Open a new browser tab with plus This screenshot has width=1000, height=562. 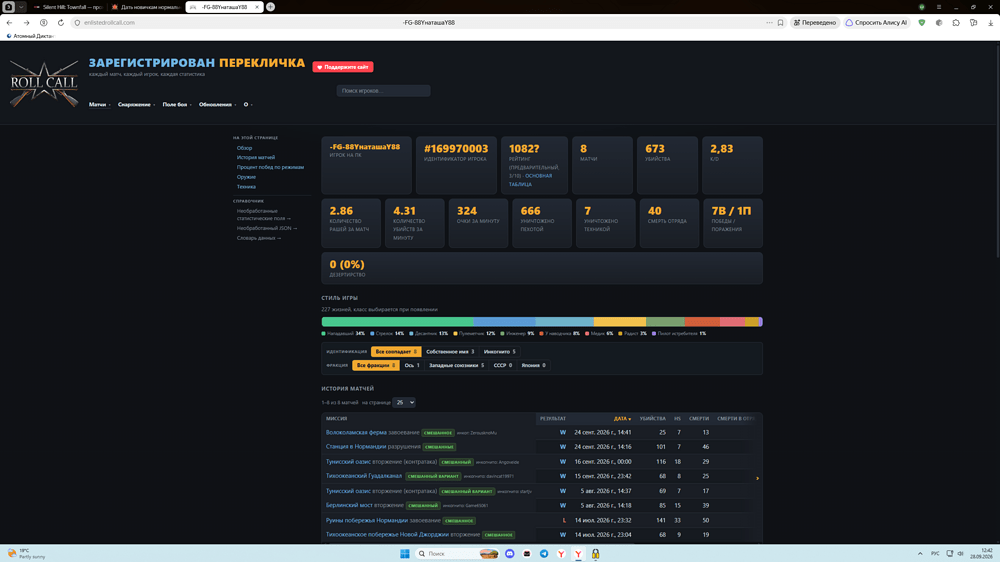coord(270,7)
